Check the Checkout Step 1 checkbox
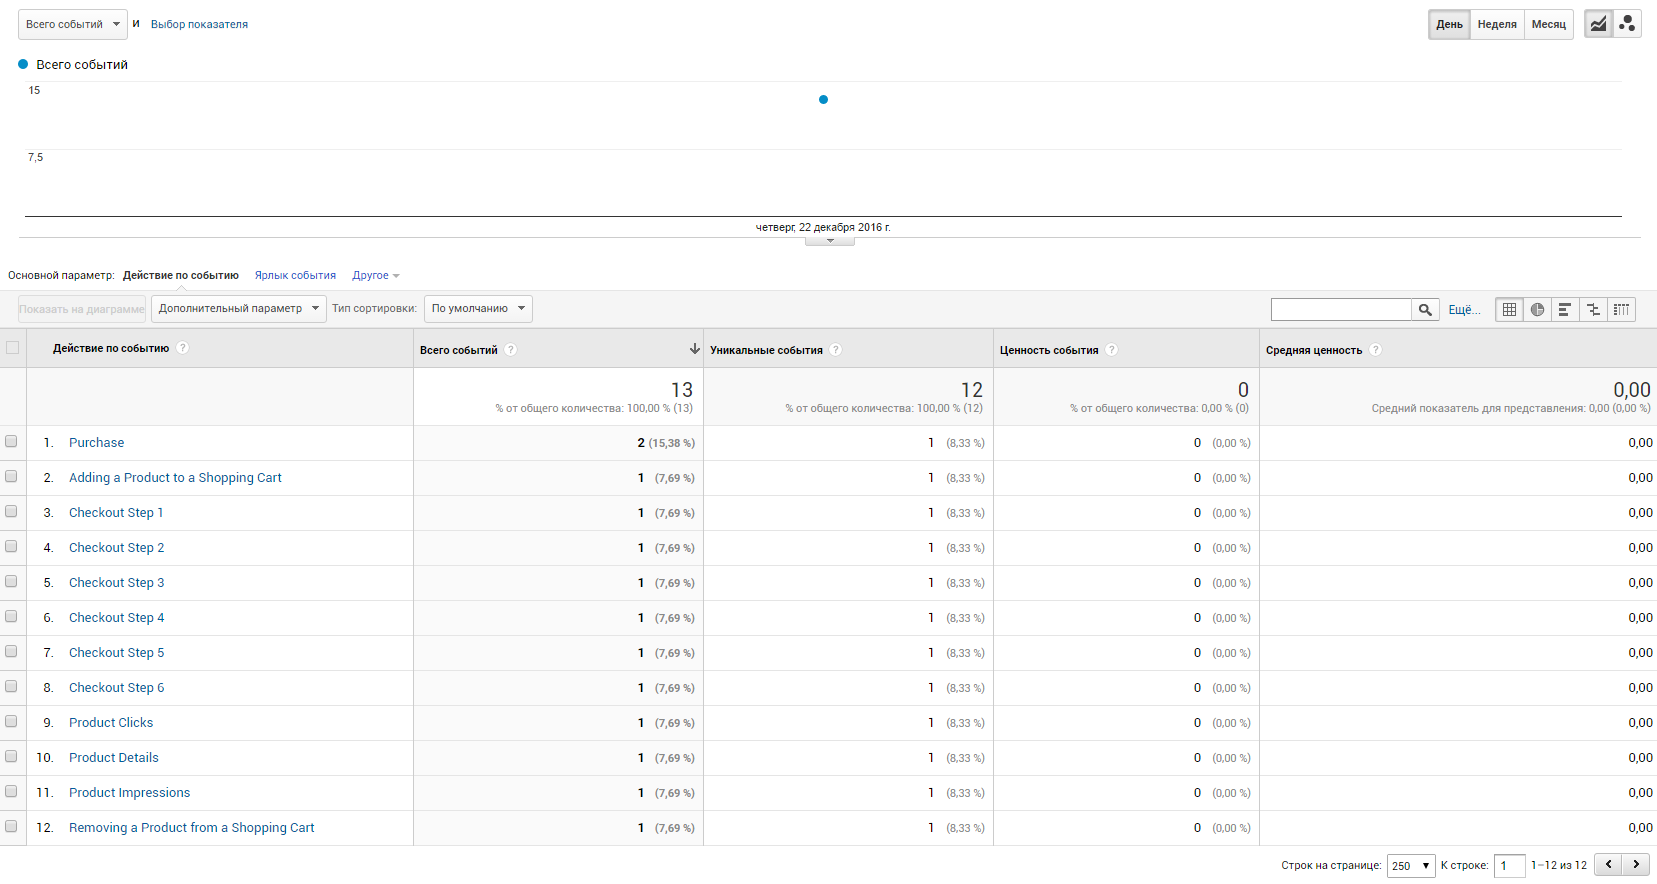This screenshot has height=884, width=1657. 12,511
